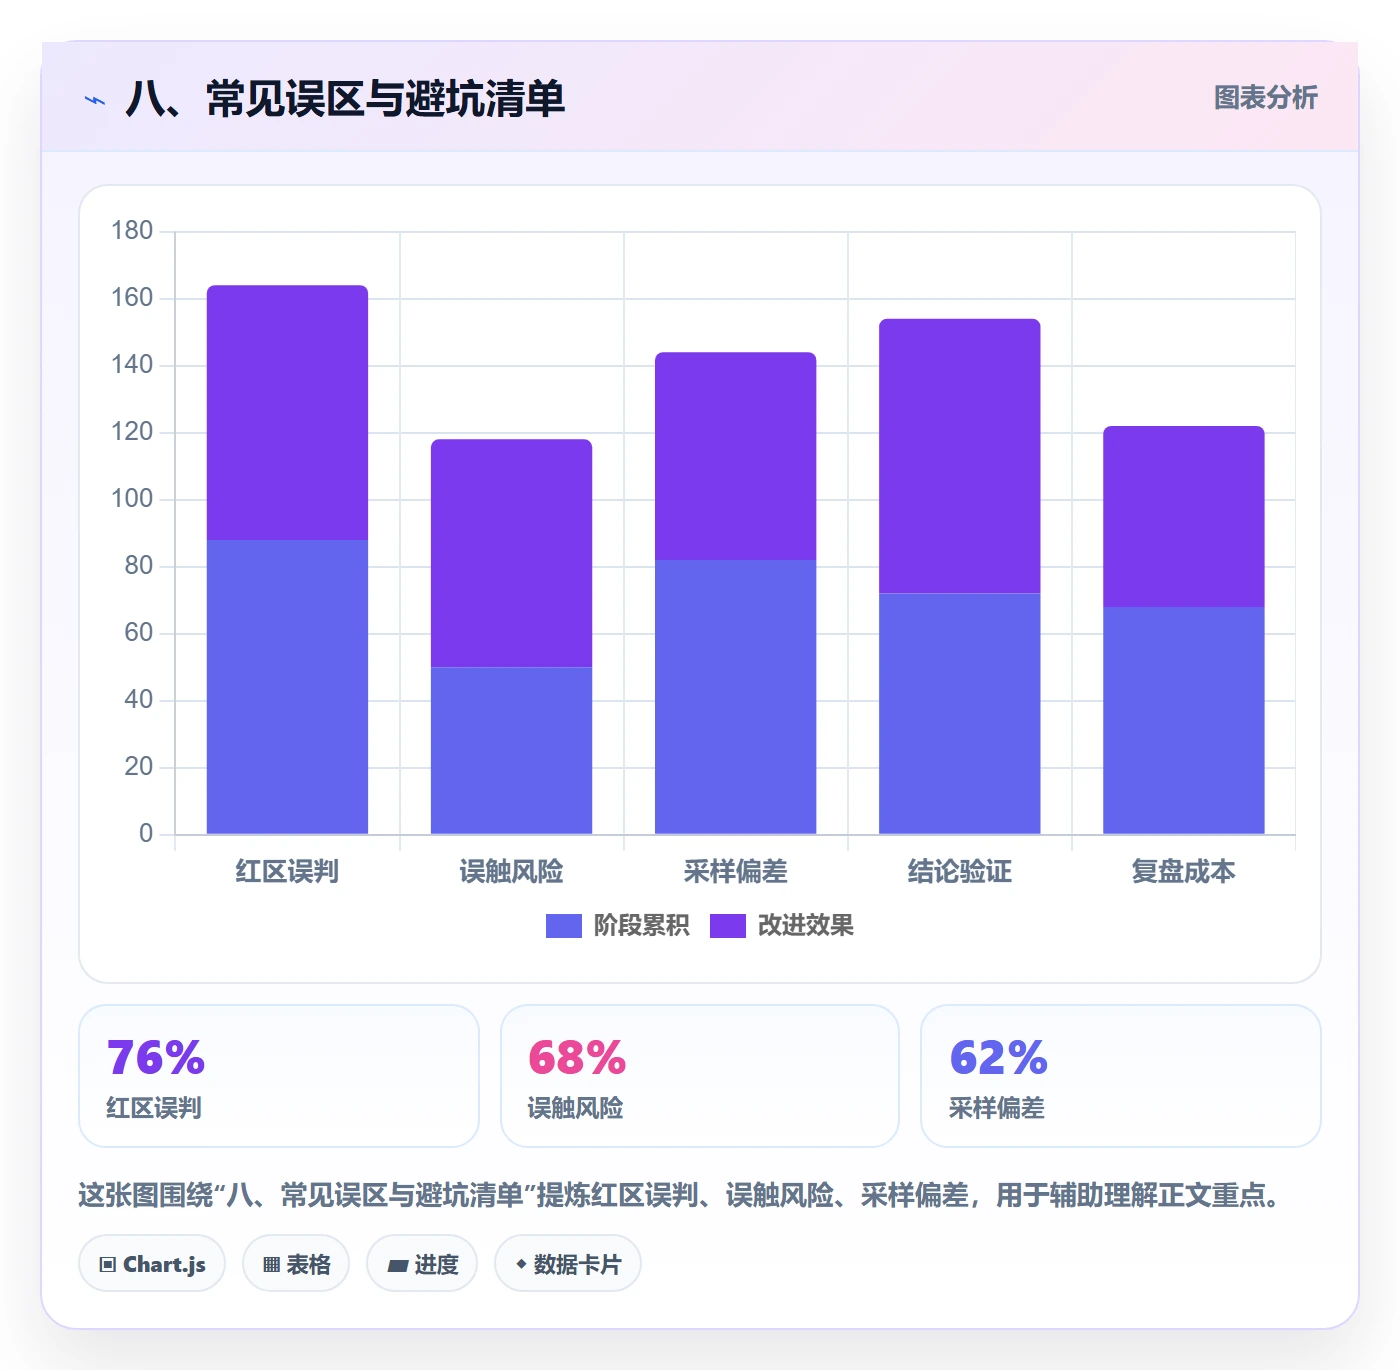Select the Chart.js tag chip
Viewport: 1400px width, 1370px height.
pos(152,1264)
